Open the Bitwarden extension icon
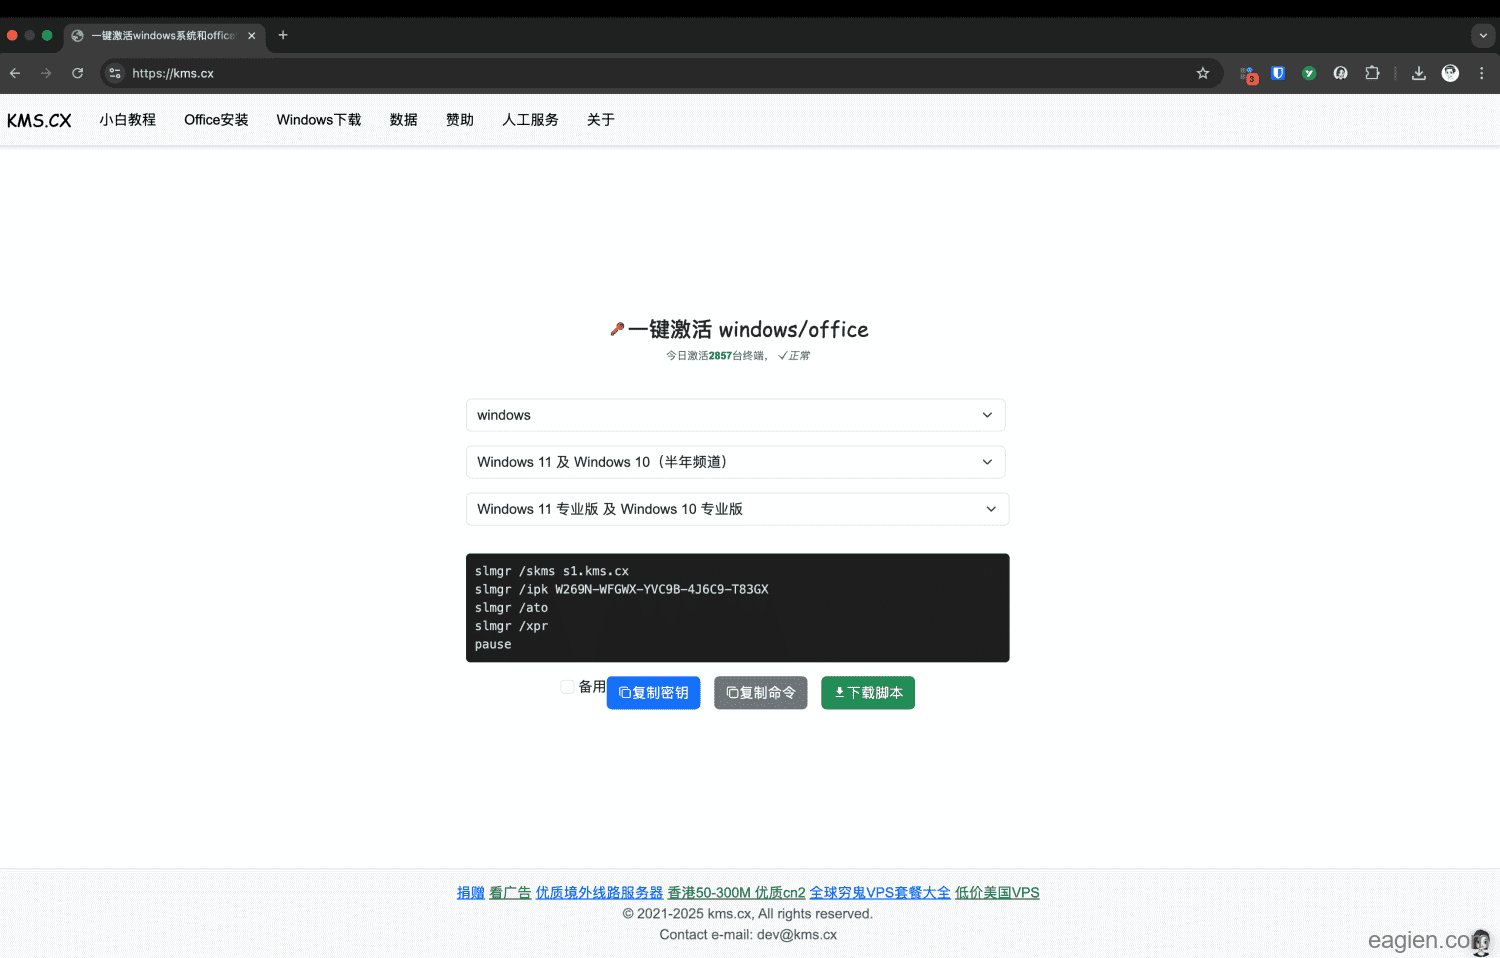Image resolution: width=1500 pixels, height=958 pixels. (1277, 73)
